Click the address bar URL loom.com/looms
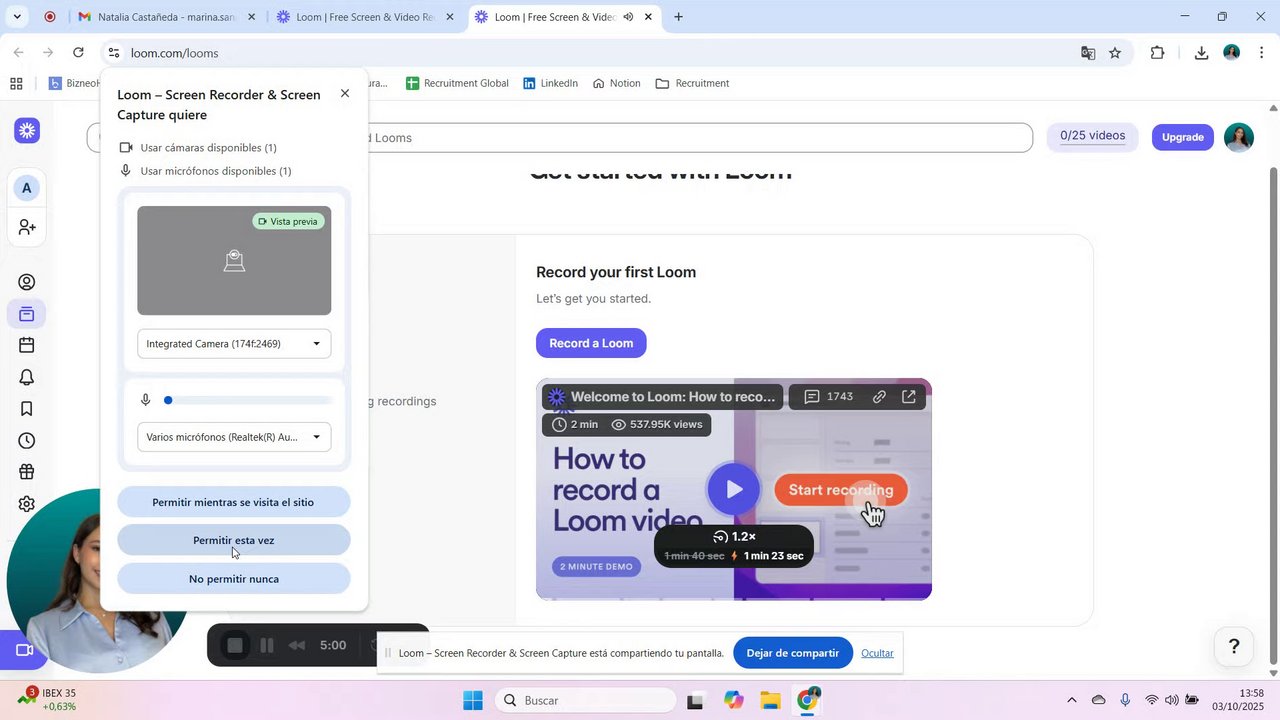The image size is (1280, 720). pos(174,53)
